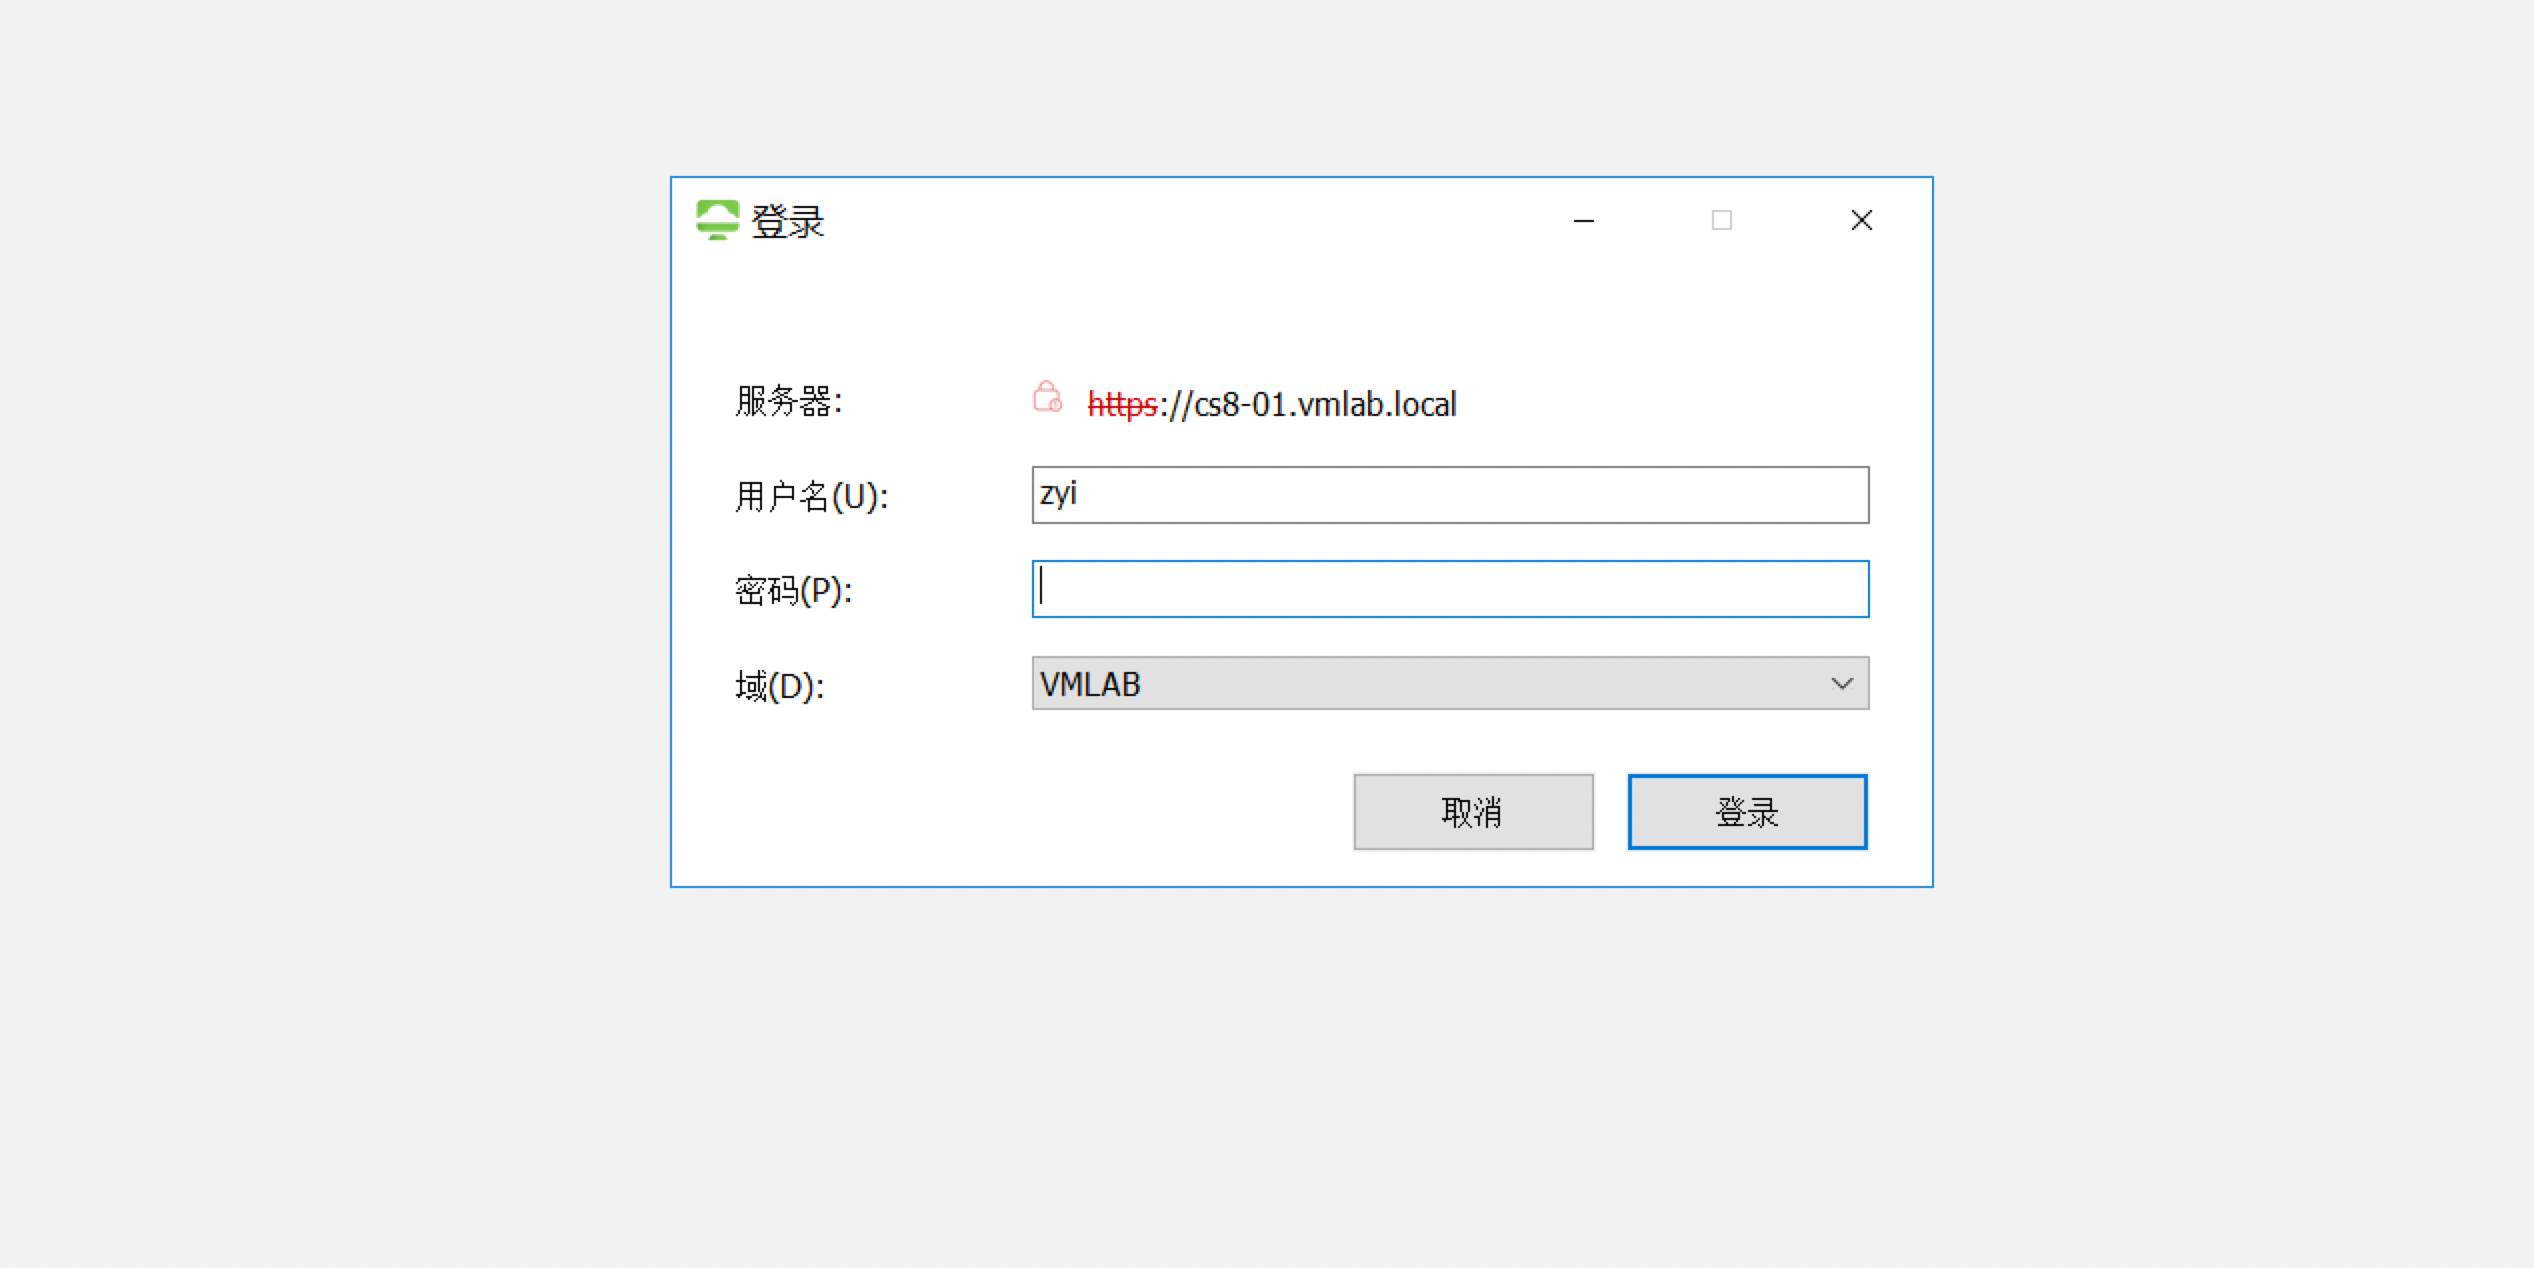Click the cs8-01.vmlab.local server address text
The width and height of the screenshot is (2534, 1268).
pyautogui.click(x=1324, y=405)
